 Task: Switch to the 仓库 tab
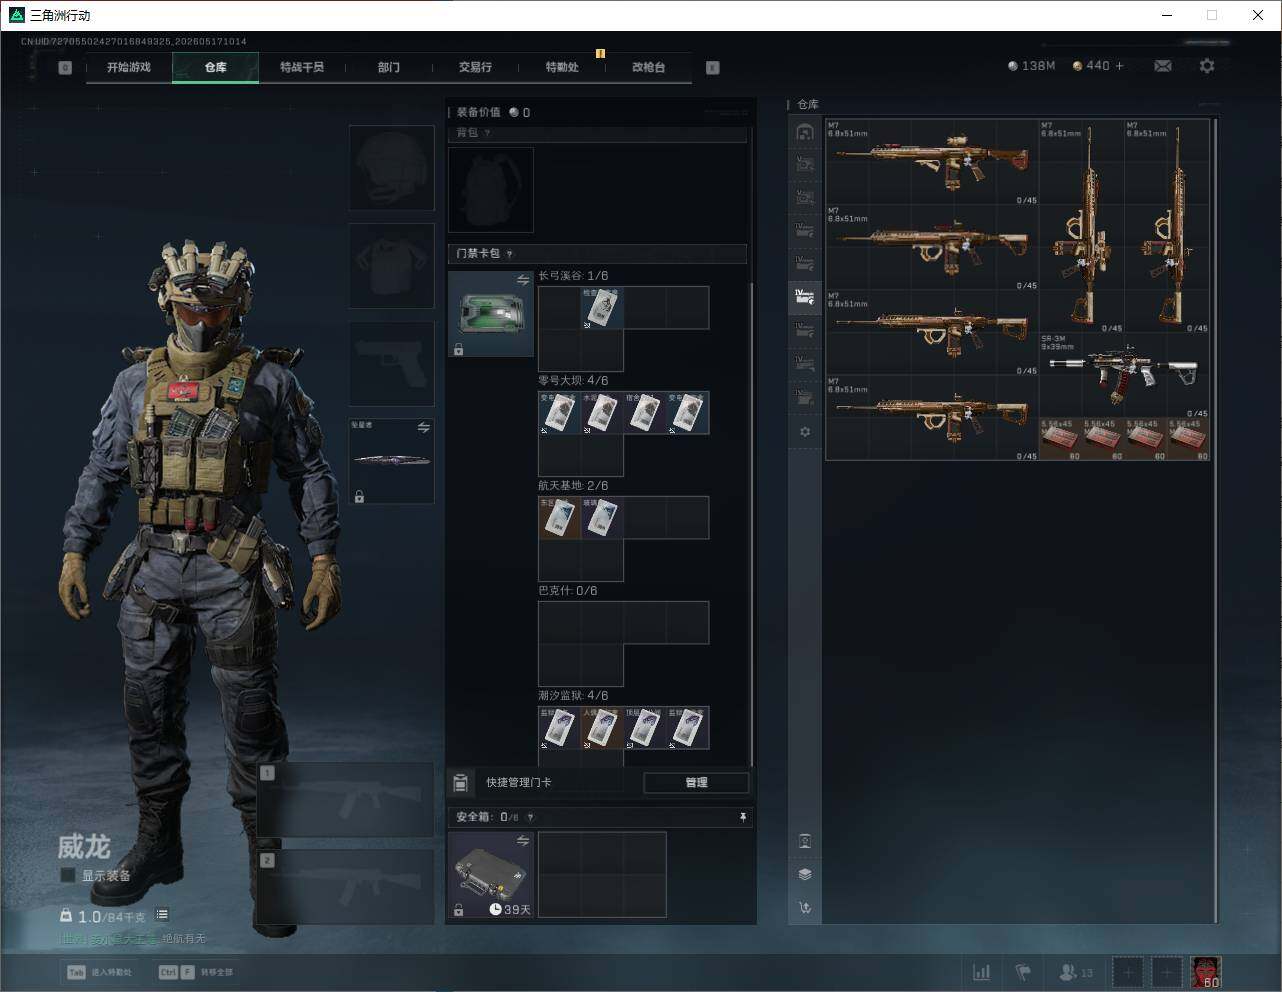[215, 67]
